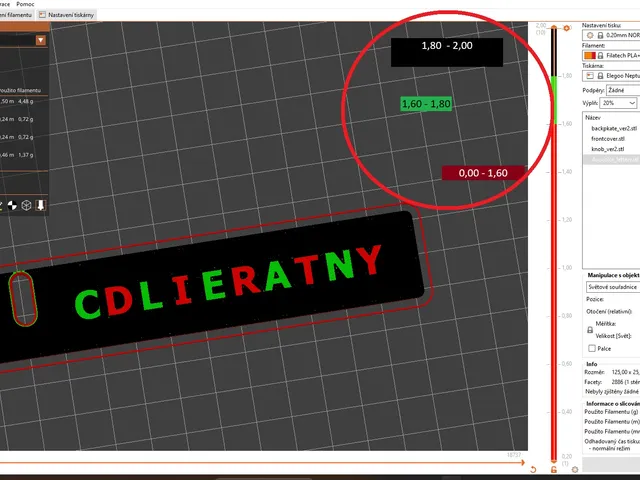Open the 0.20mm print settings dropdown

pyautogui.click(x=611, y=35)
